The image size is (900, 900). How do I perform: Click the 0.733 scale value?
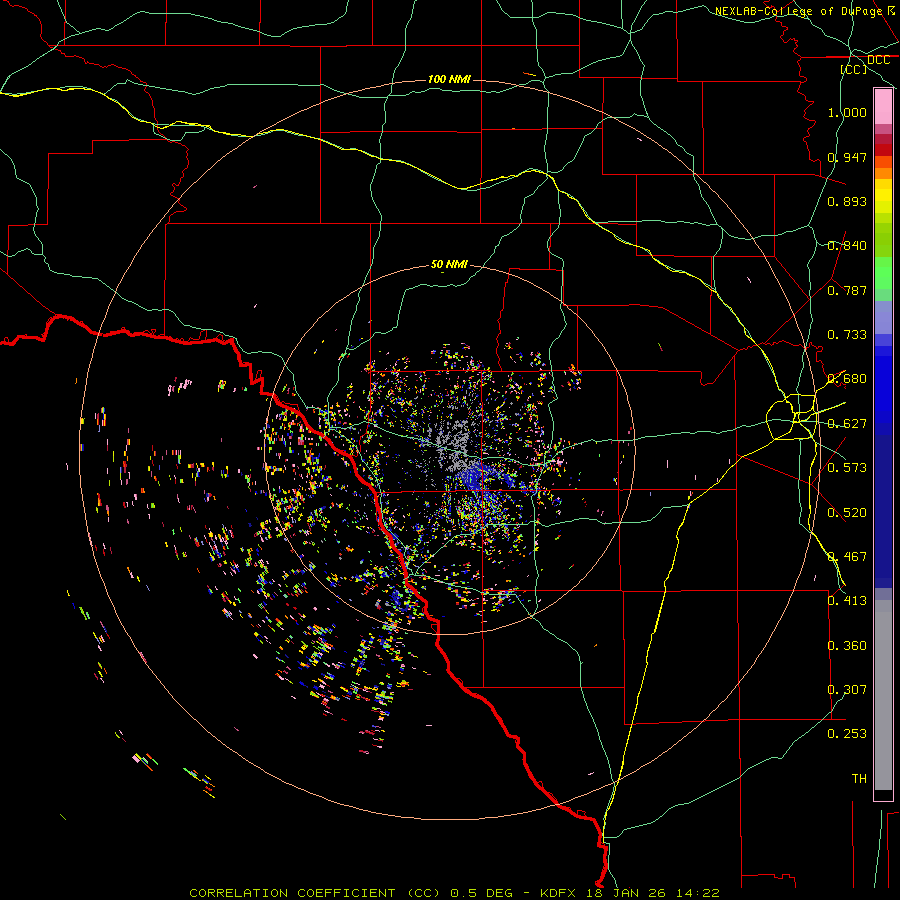coord(847,335)
